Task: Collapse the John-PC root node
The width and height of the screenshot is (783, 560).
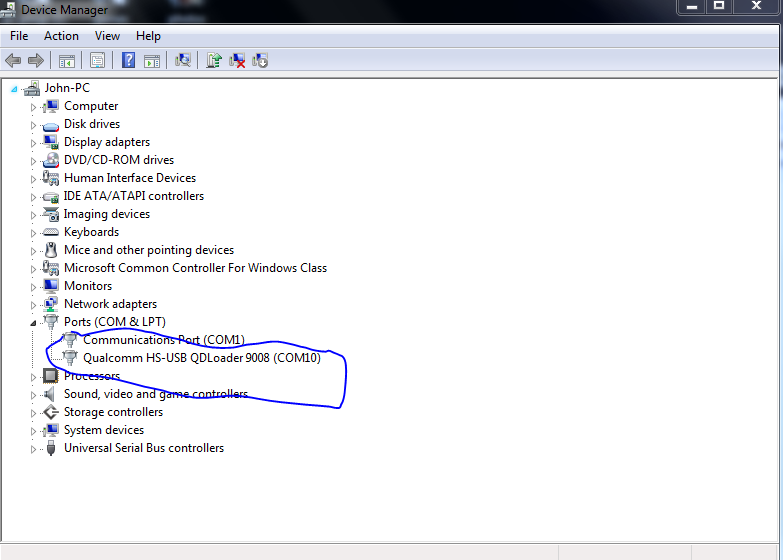Action: tap(14, 89)
